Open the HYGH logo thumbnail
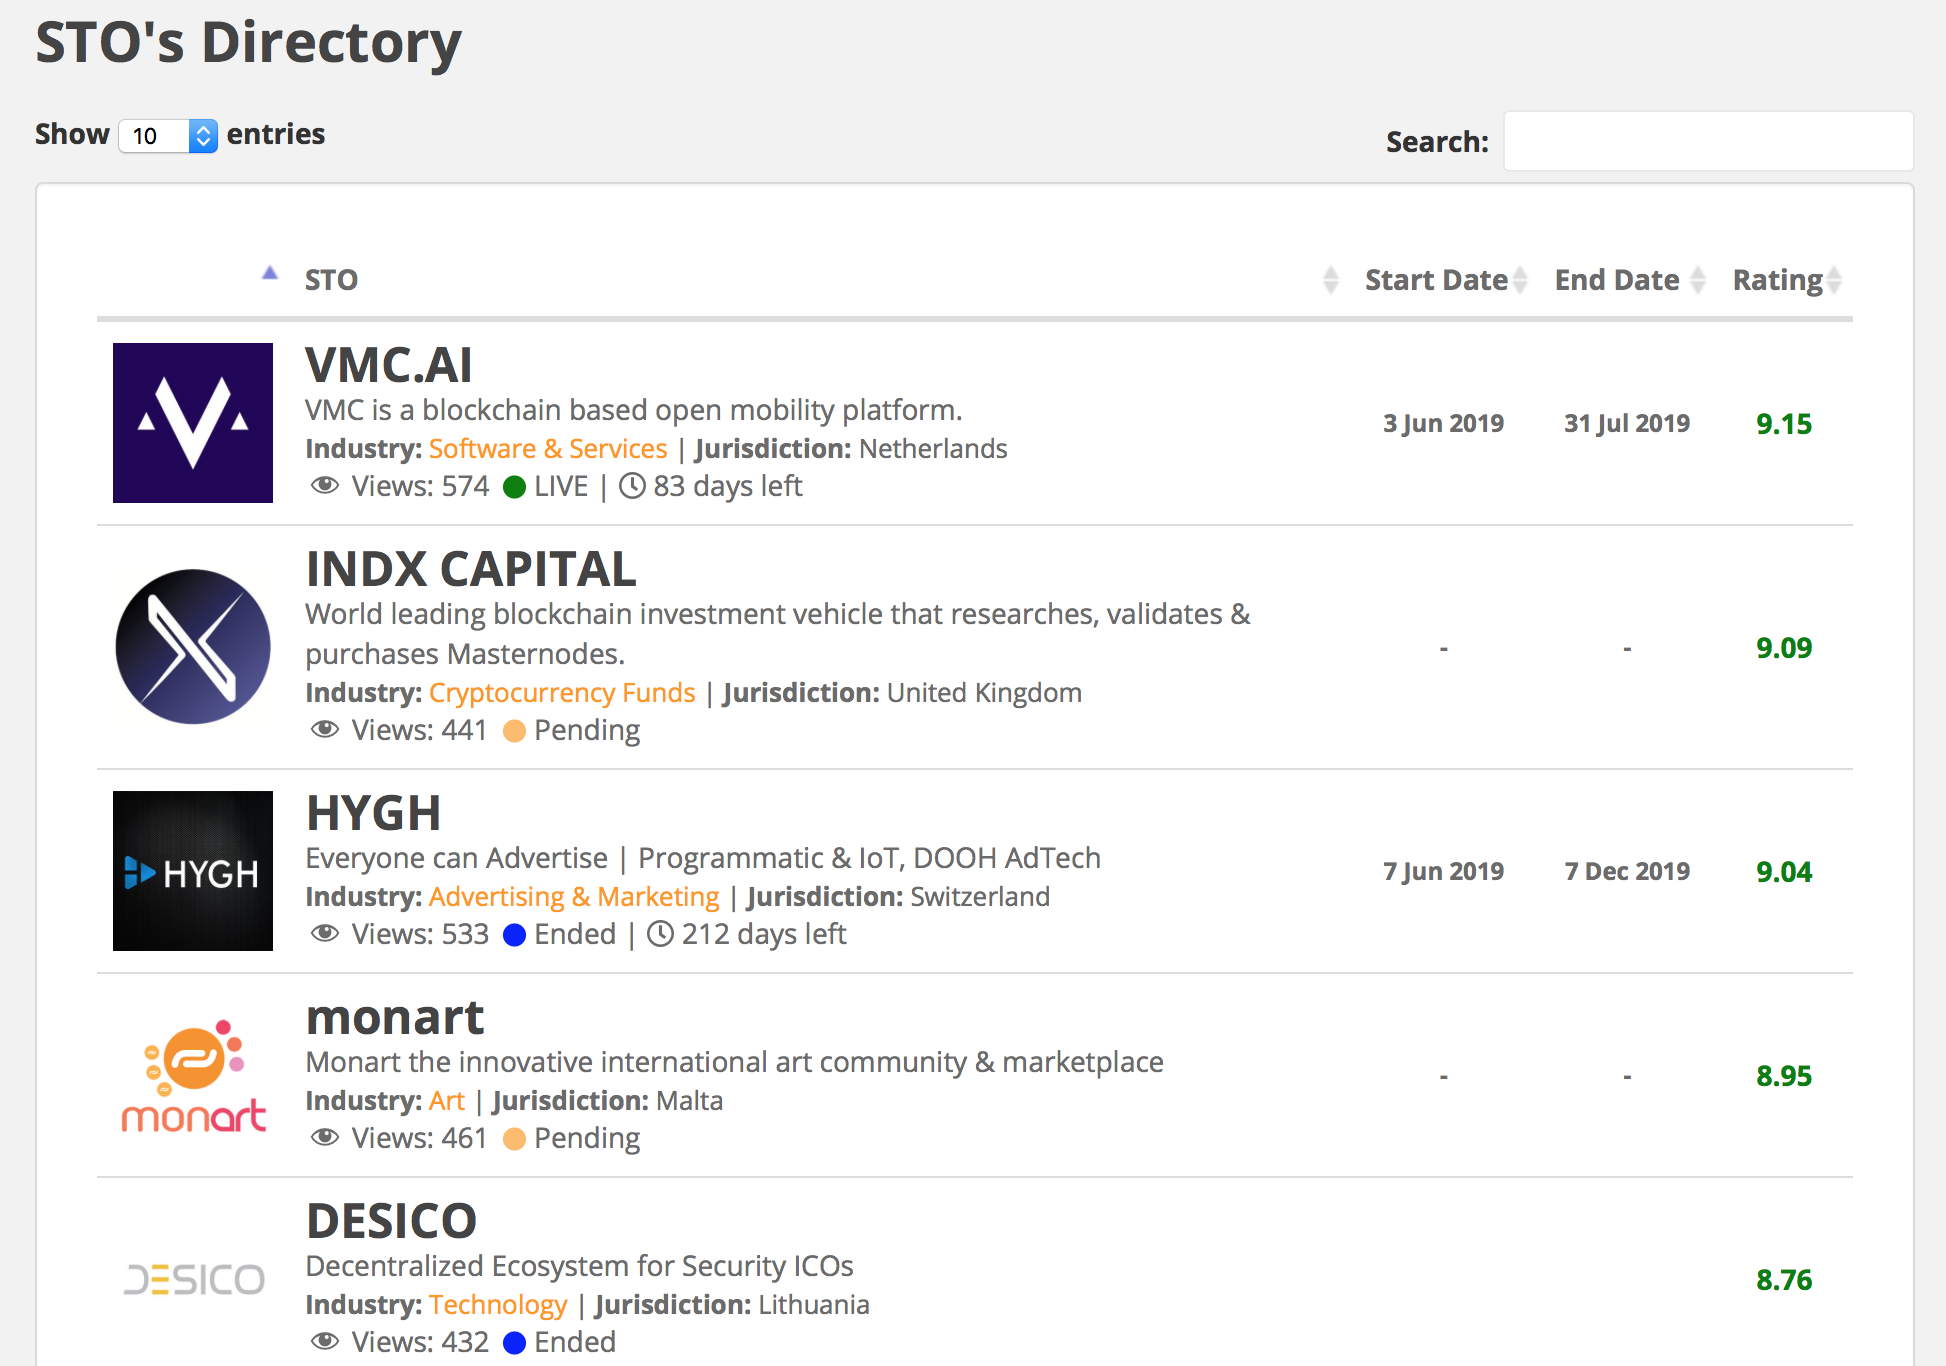The width and height of the screenshot is (1946, 1366). coord(193,871)
